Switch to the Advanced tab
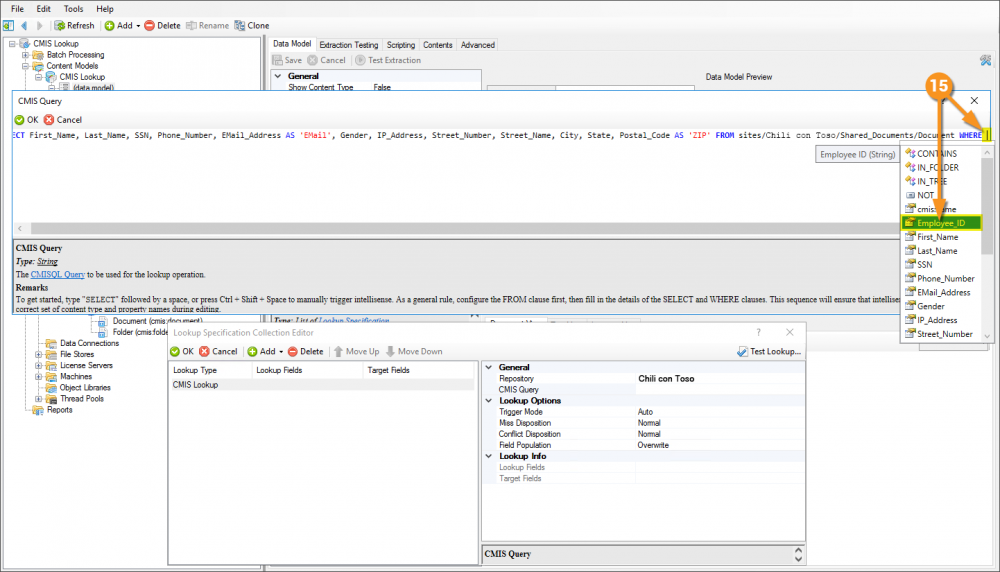This screenshot has width=1000, height=572. click(x=478, y=45)
